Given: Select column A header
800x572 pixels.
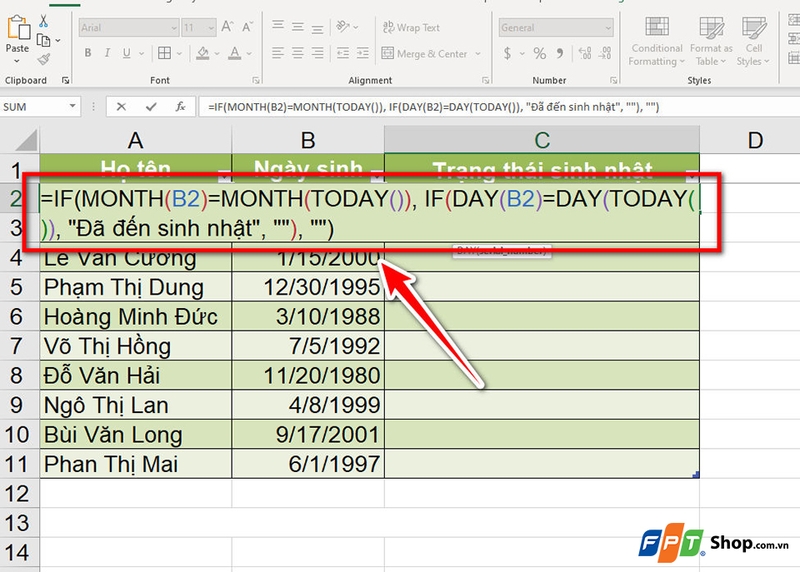Looking at the screenshot, I should (135, 140).
